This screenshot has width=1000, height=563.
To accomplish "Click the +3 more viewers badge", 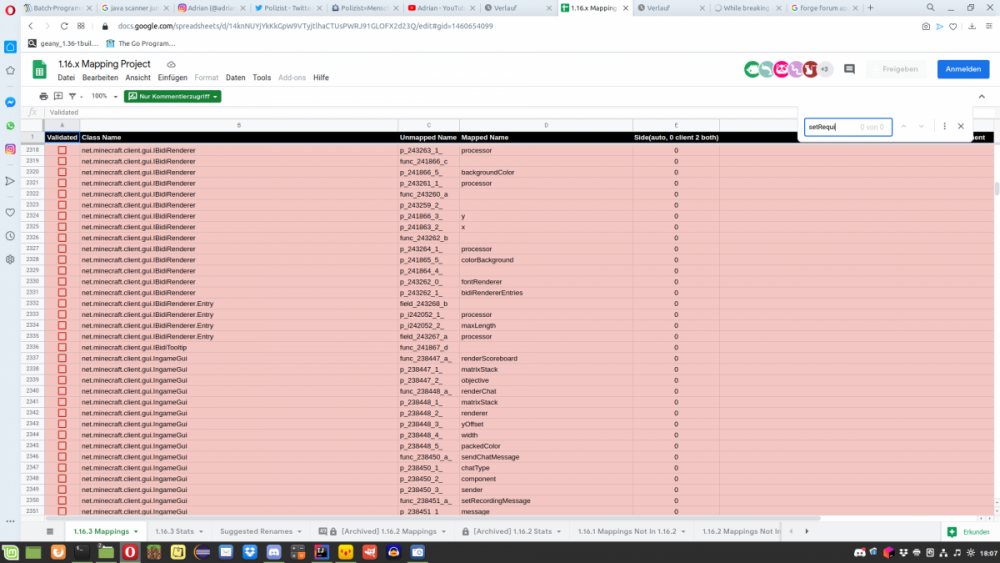I will tap(825, 69).
